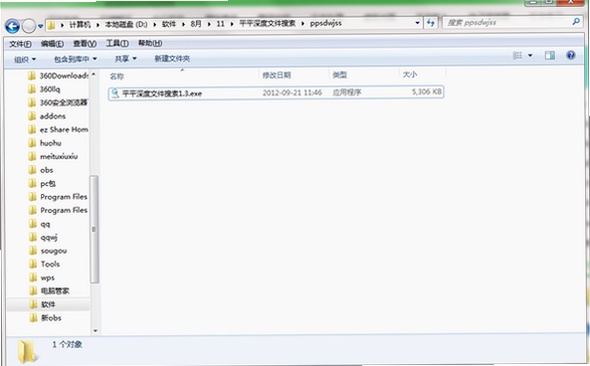Click the refresh icon beside address bar

tap(431, 23)
